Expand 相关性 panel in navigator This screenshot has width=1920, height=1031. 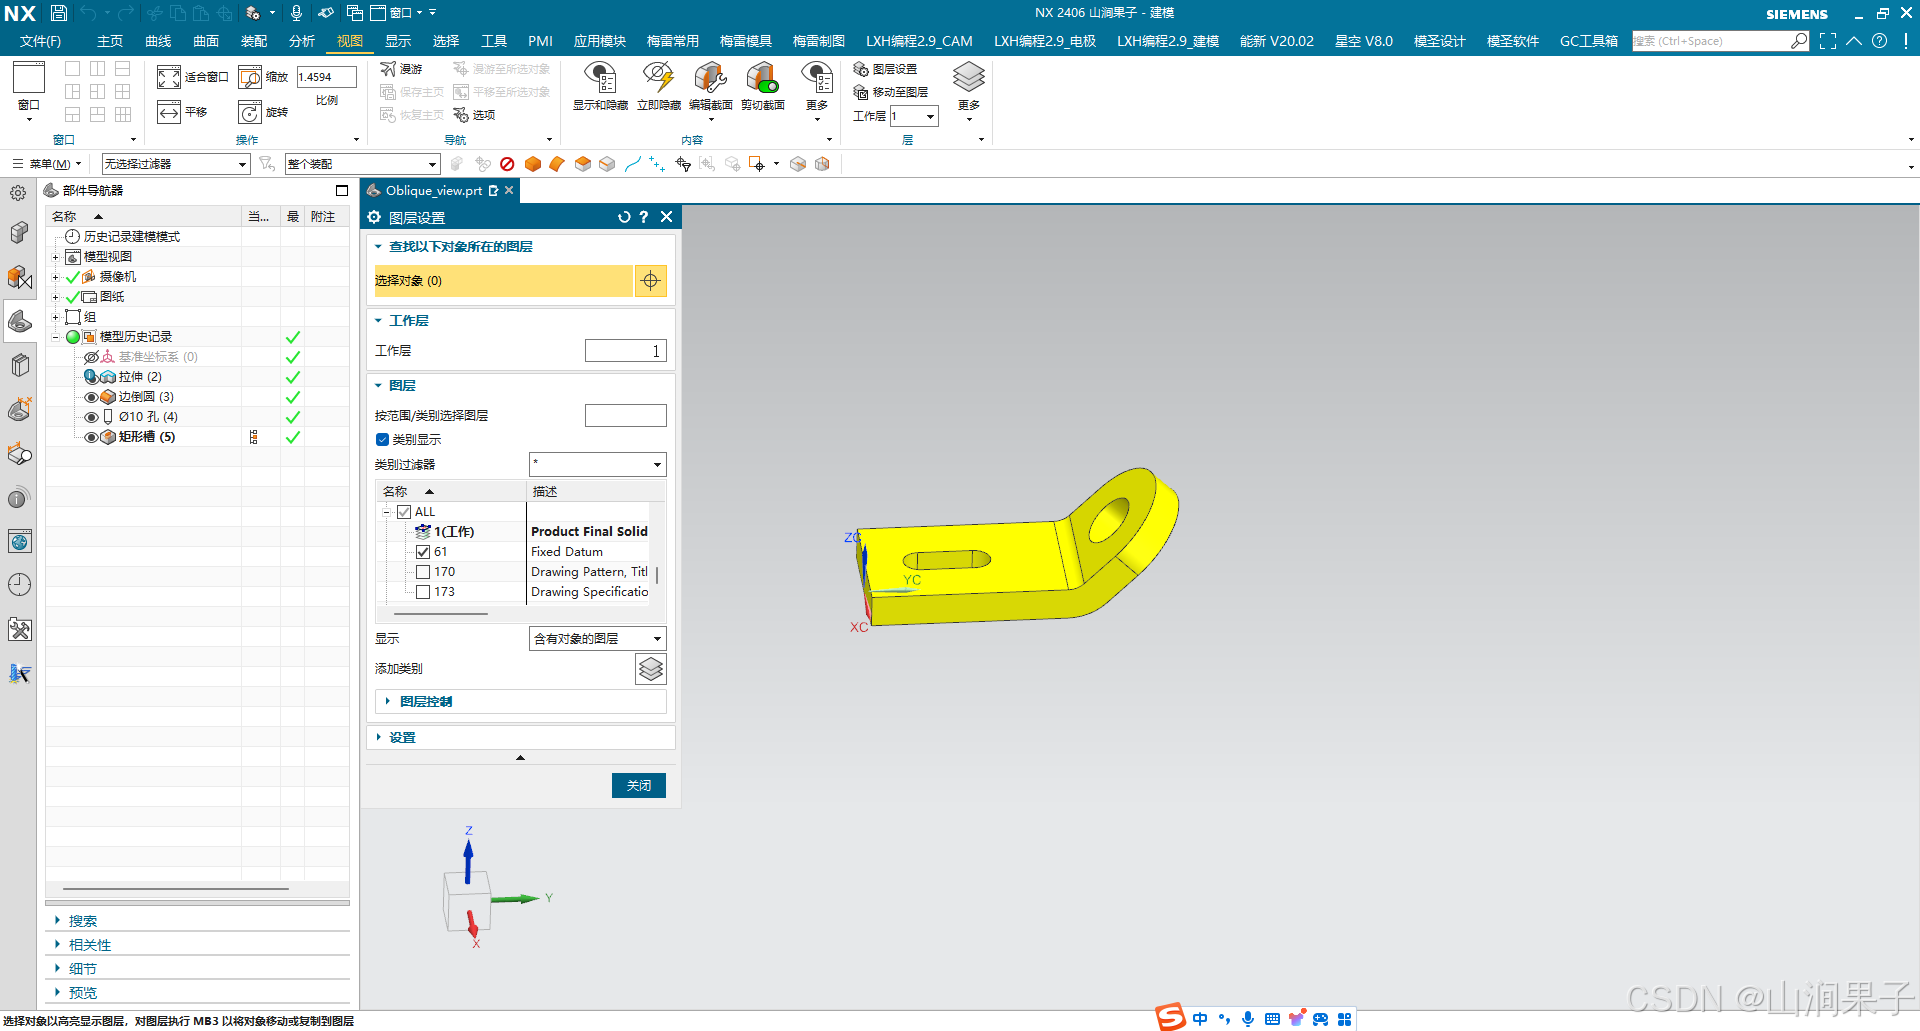point(89,945)
